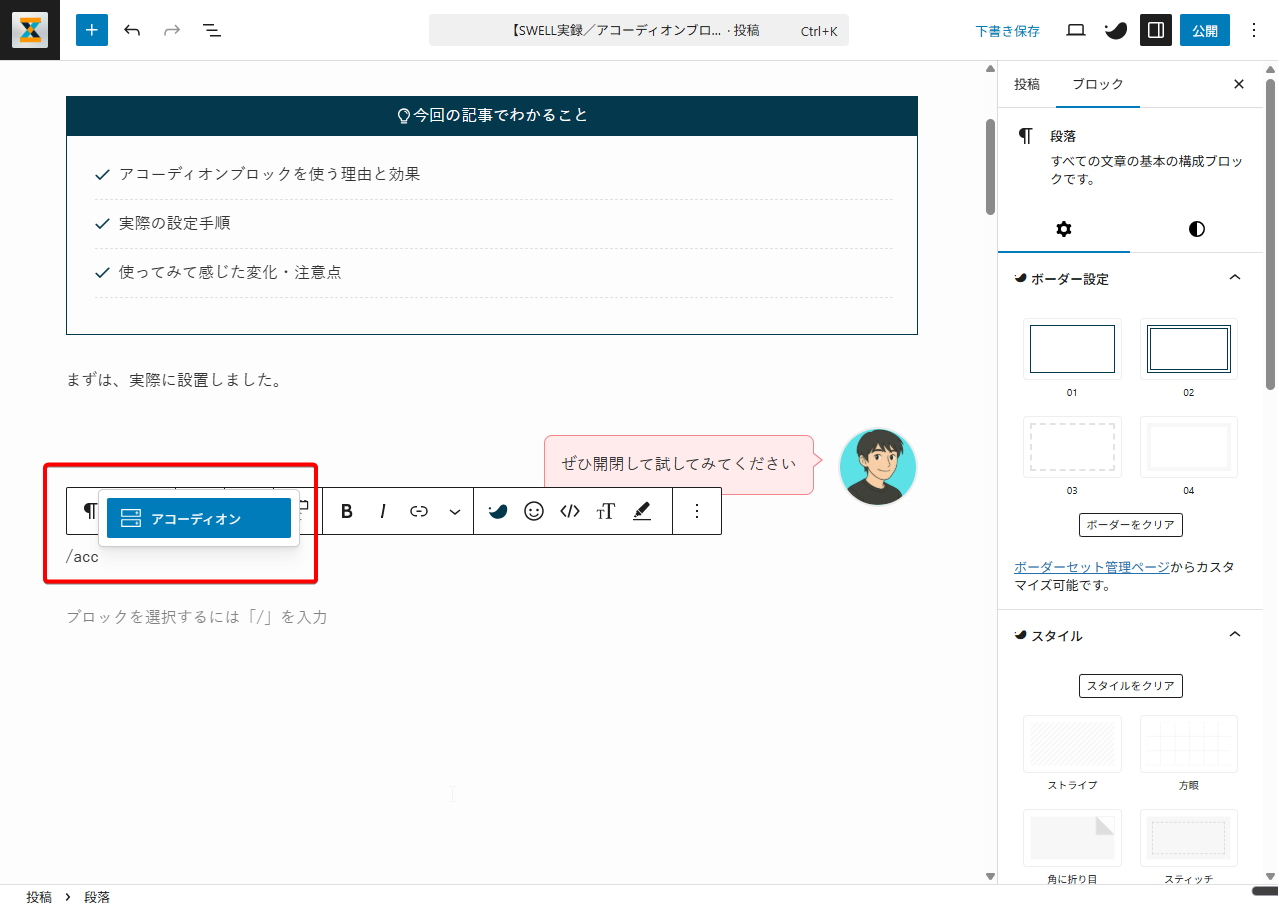Click the inline code icon
Image resolution: width=1278 pixels, height=909 pixels.
(x=570, y=511)
